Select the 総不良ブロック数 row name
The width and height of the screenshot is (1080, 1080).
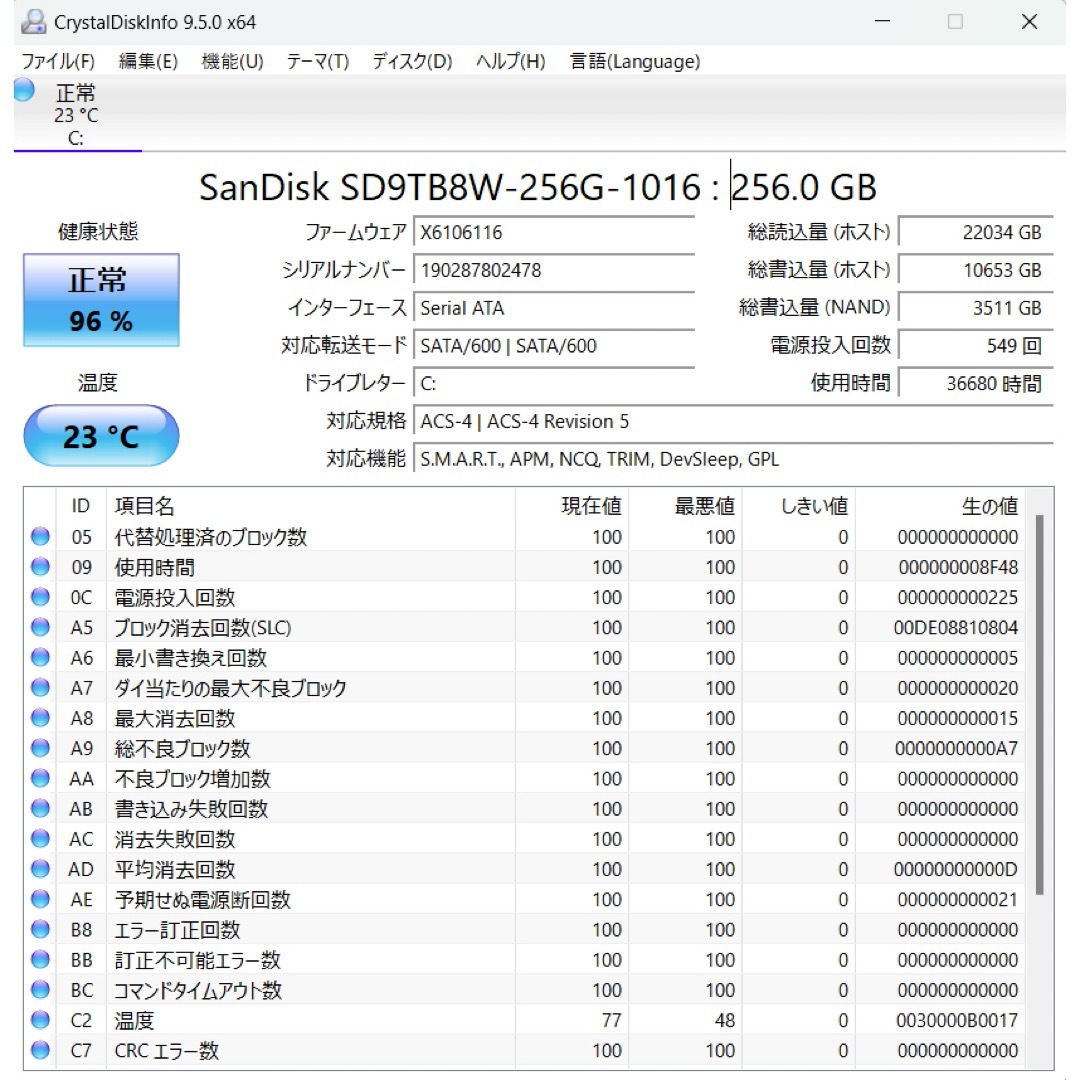[183, 749]
